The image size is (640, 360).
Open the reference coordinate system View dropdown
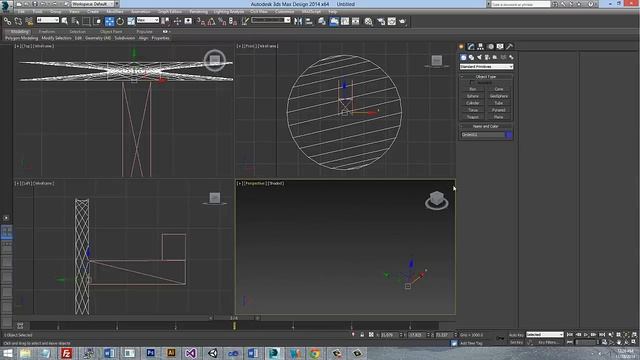pos(148,20)
